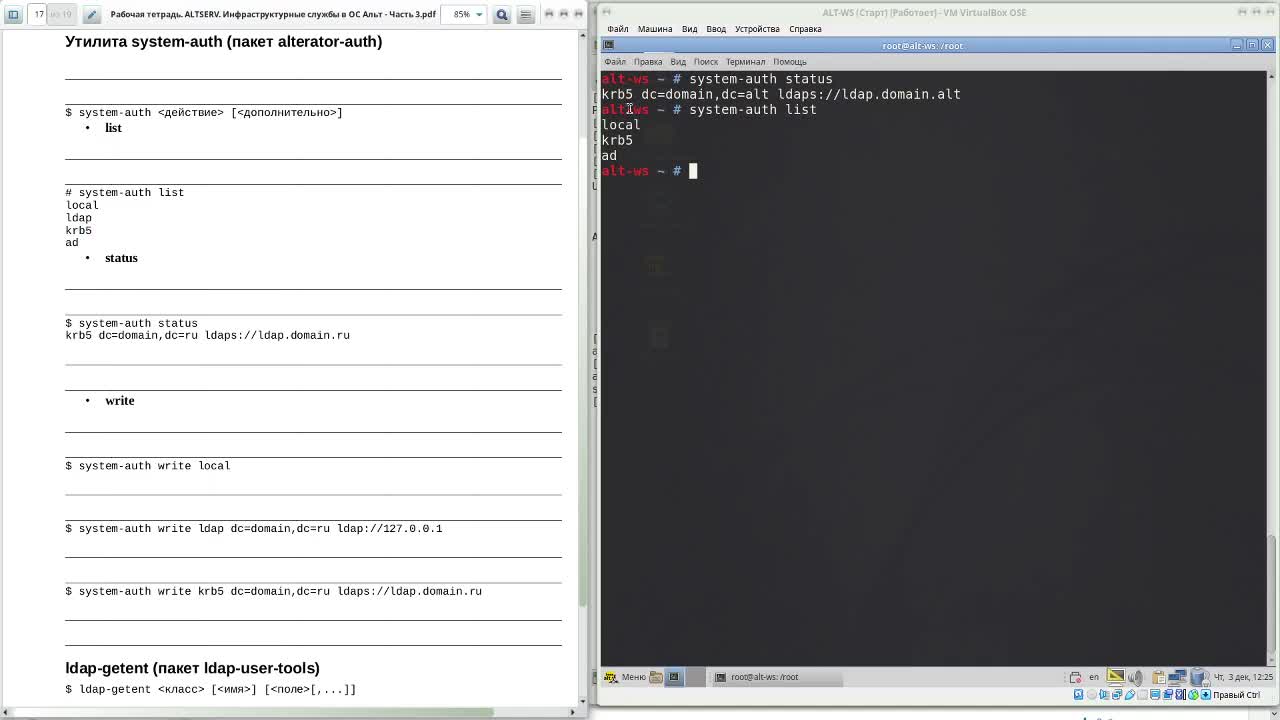This screenshot has height=720, width=1280.
Task: Open terminal Правка menu
Action: click(648, 62)
